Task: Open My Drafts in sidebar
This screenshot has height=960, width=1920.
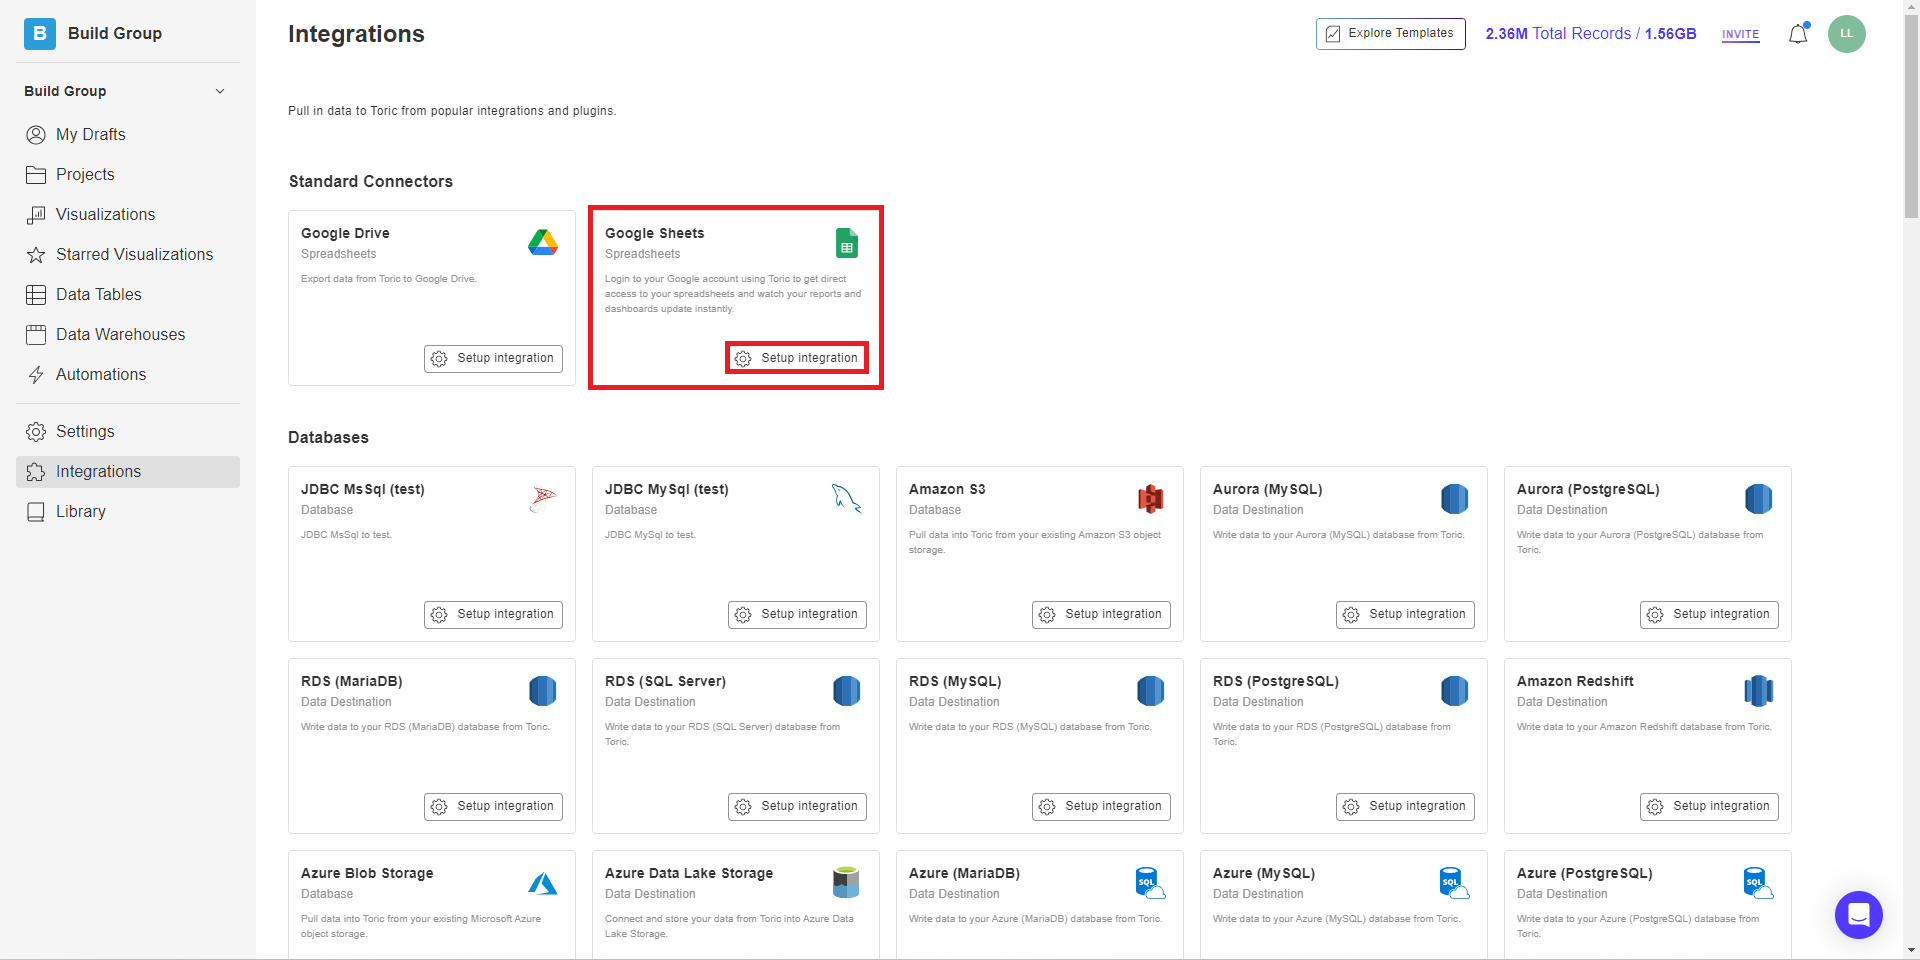Action: (128, 134)
